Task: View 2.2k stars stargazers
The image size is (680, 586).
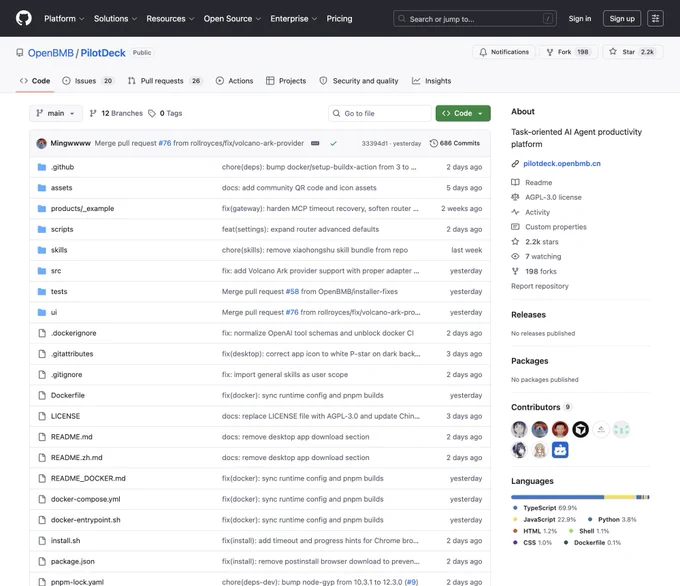Action: pos(542,242)
